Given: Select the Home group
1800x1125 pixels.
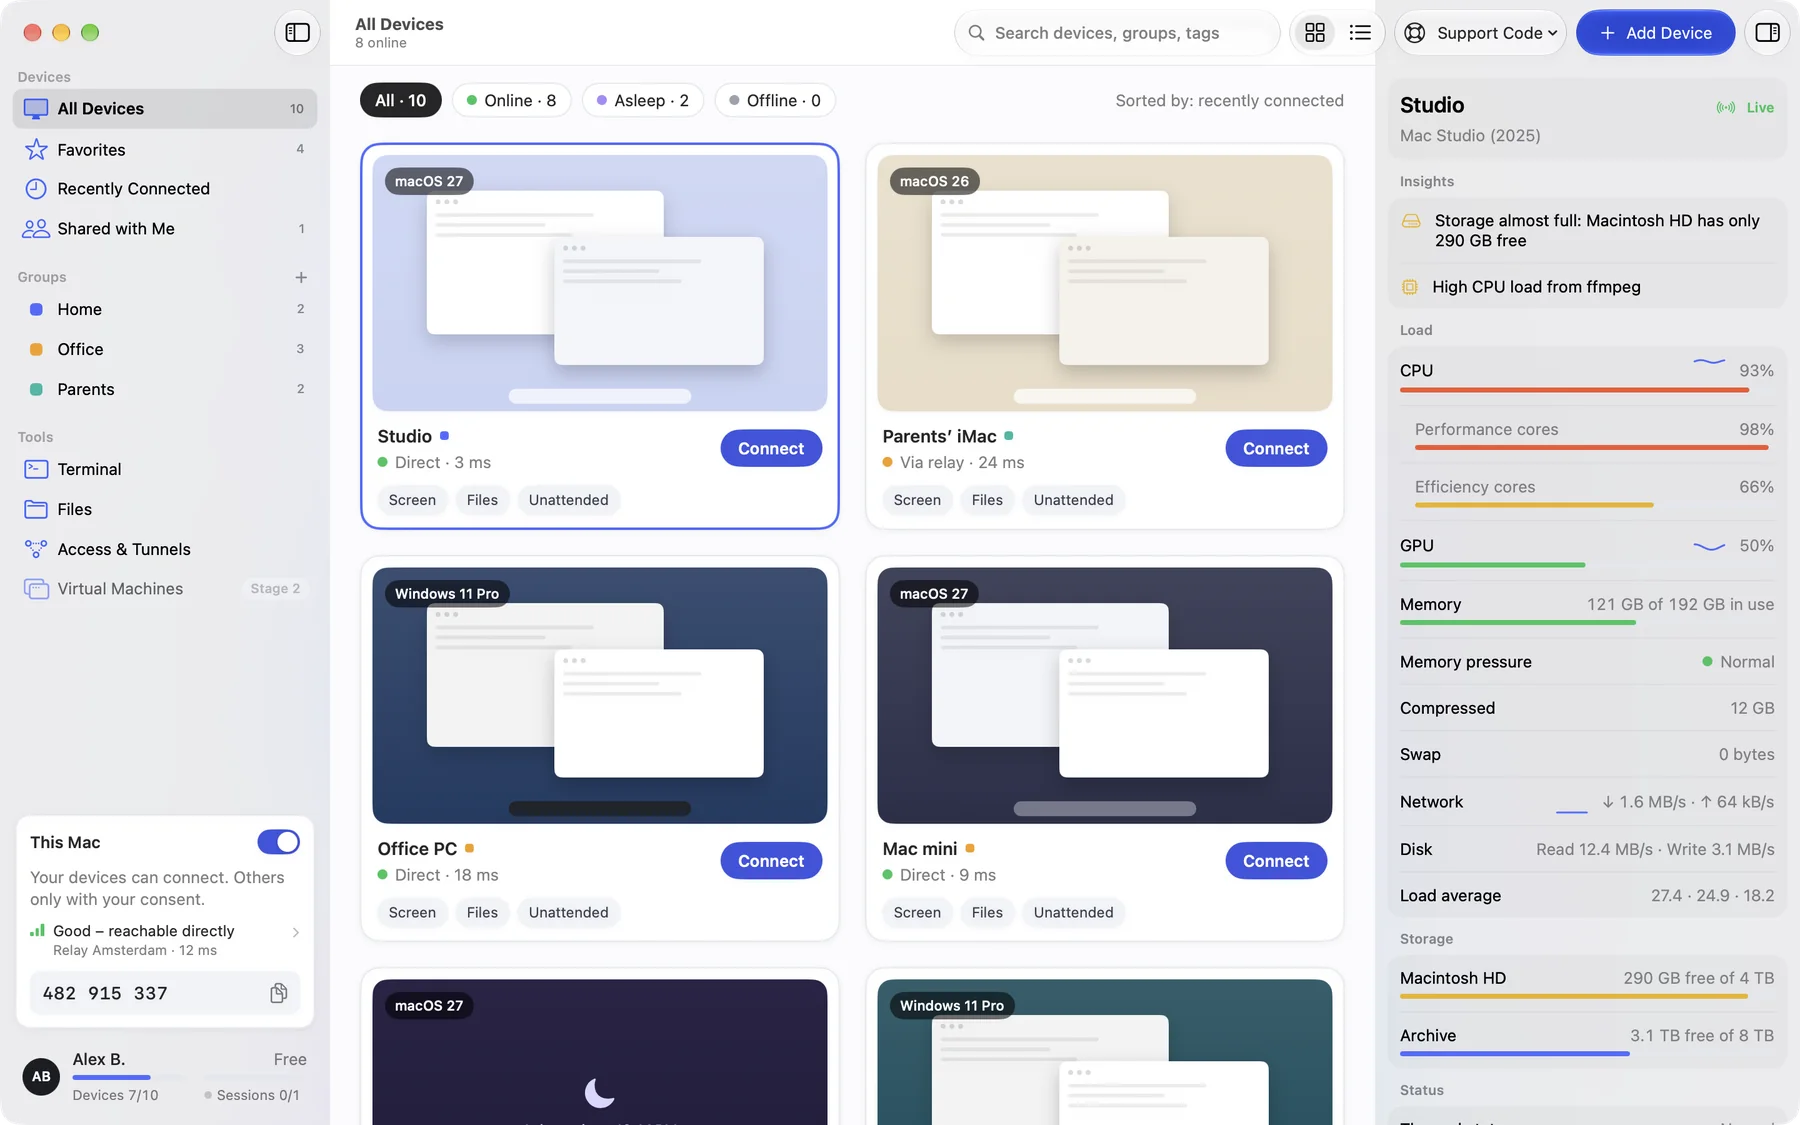Looking at the screenshot, I should 165,309.
